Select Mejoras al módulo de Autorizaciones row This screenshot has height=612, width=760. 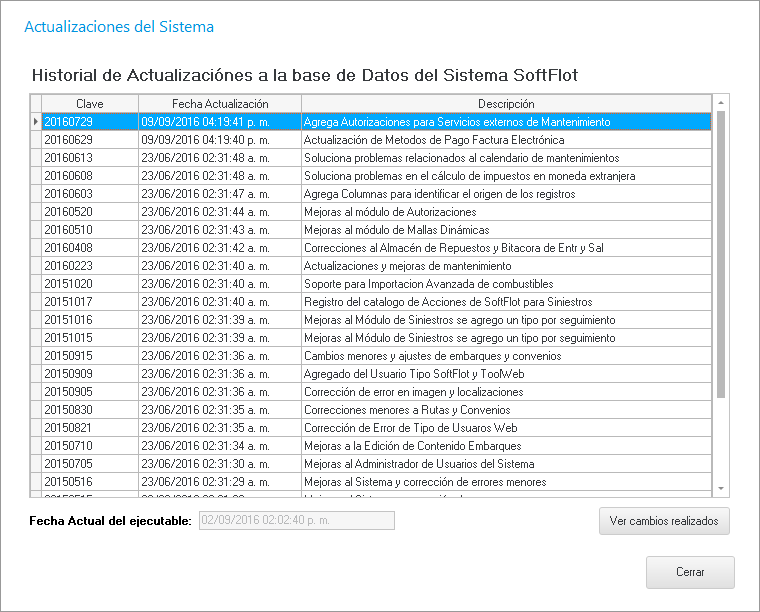(x=390, y=212)
